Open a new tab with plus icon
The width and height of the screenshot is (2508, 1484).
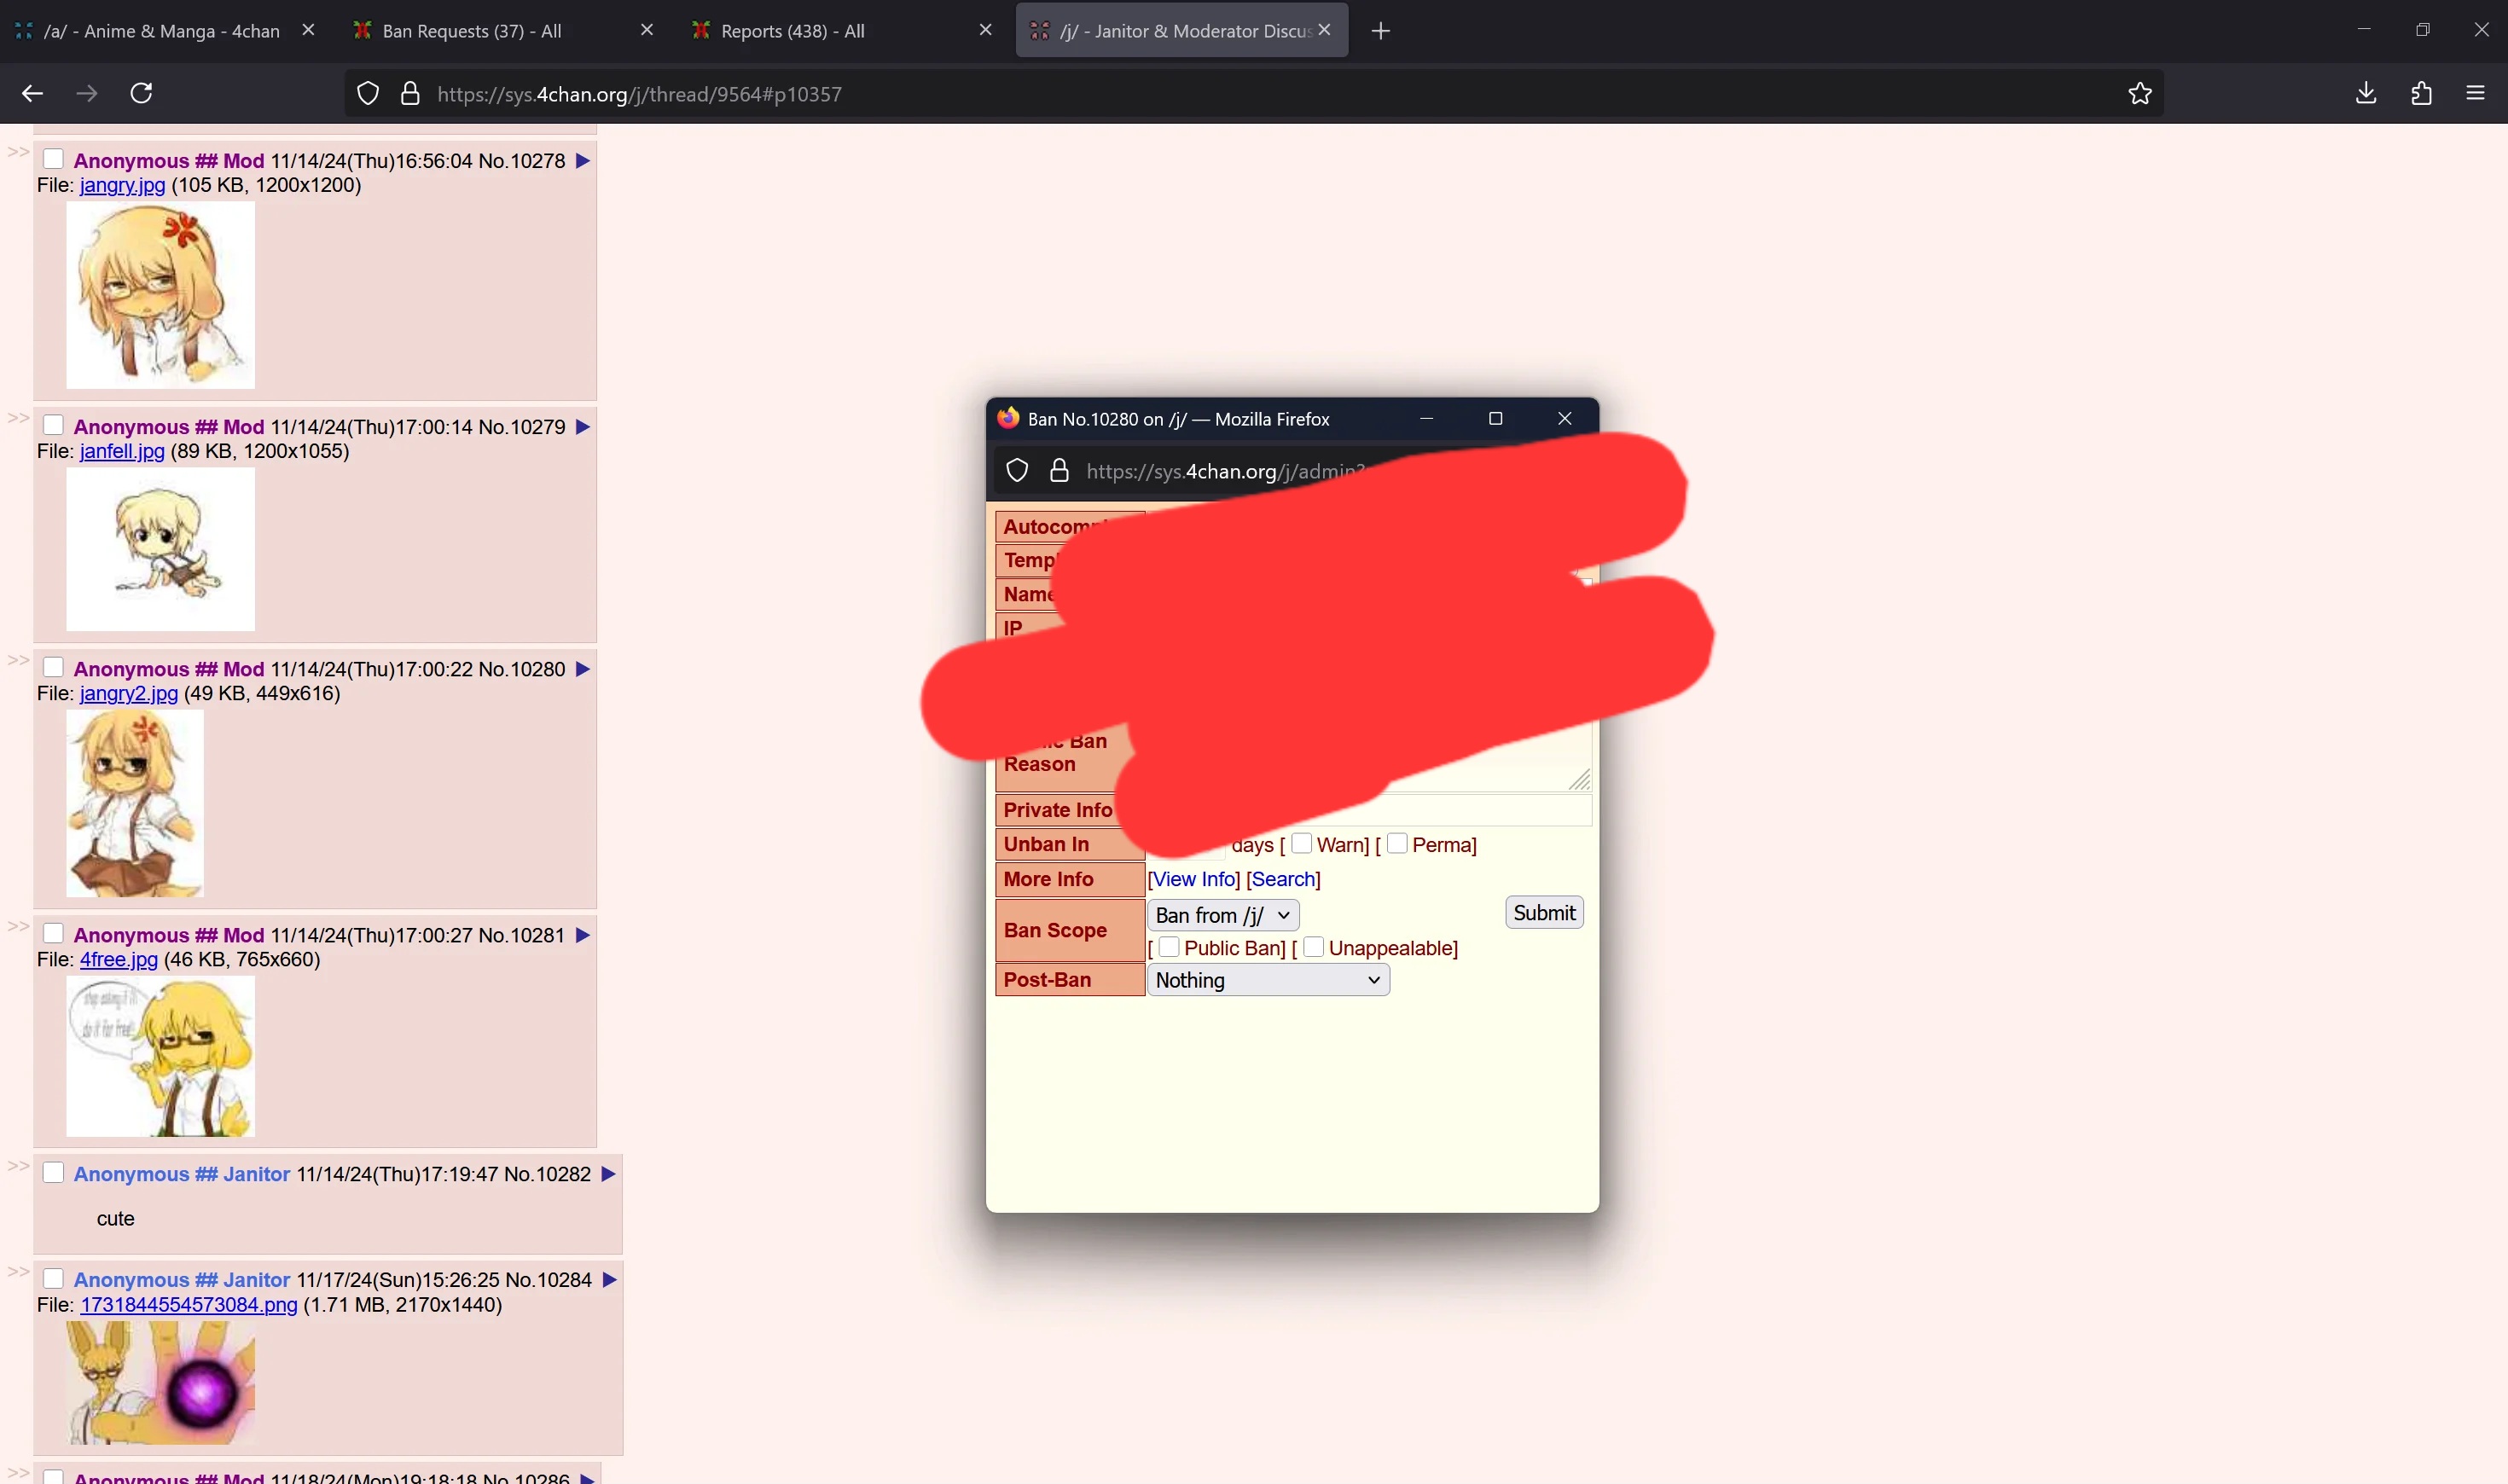(x=1381, y=31)
